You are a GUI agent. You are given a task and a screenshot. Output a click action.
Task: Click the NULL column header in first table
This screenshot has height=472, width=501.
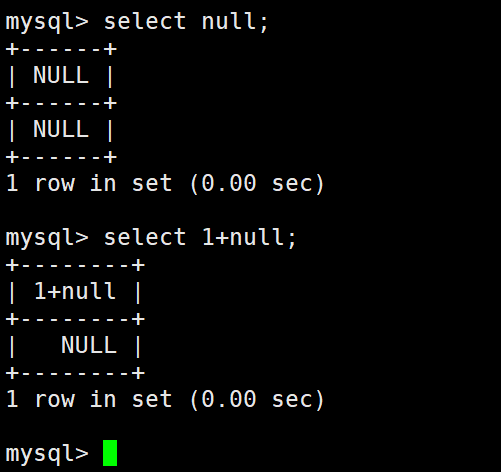tap(61, 75)
